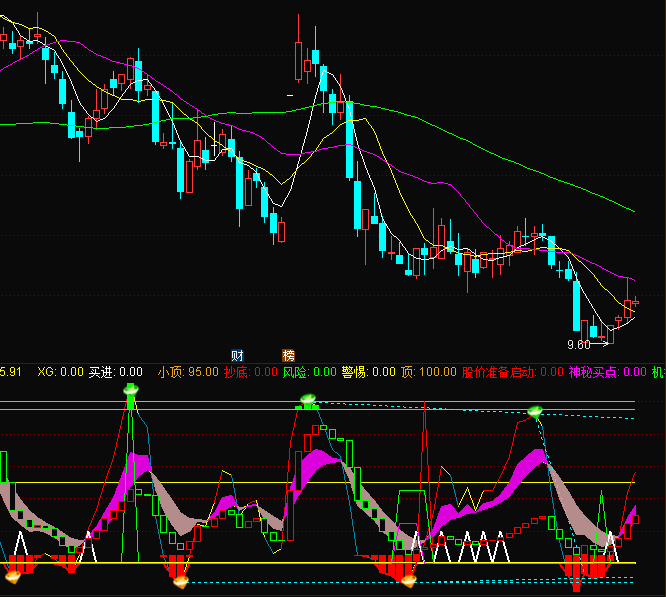Image resolution: width=666 pixels, height=597 pixels.
Task: Select the magenta 神秘买点: 0.00 indicator label
Action: click(607, 372)
